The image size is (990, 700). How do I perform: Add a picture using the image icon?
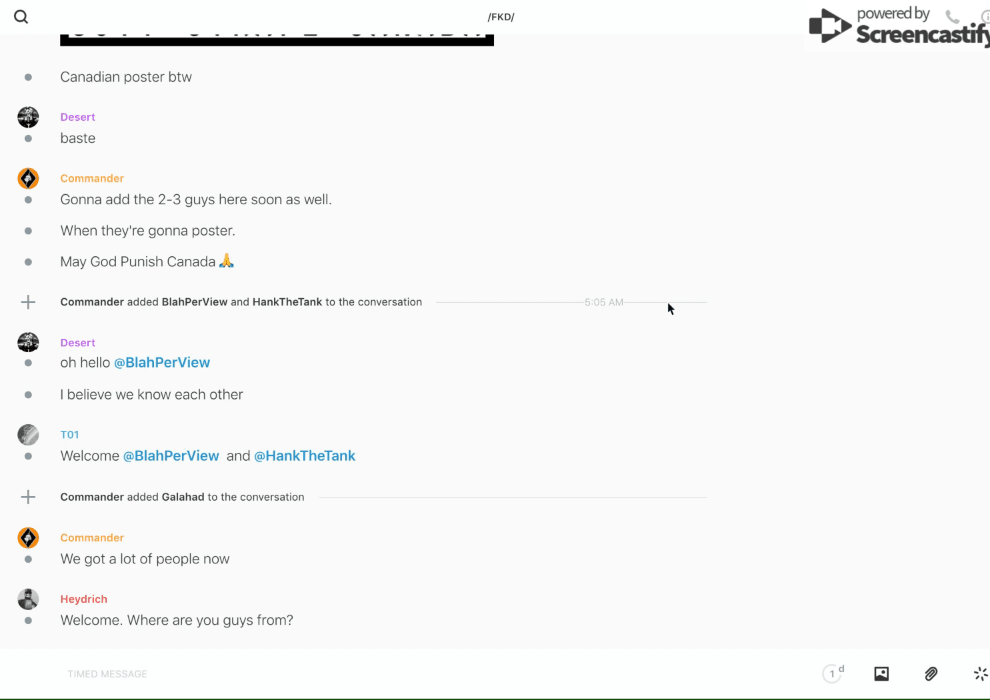pos(881,674)
